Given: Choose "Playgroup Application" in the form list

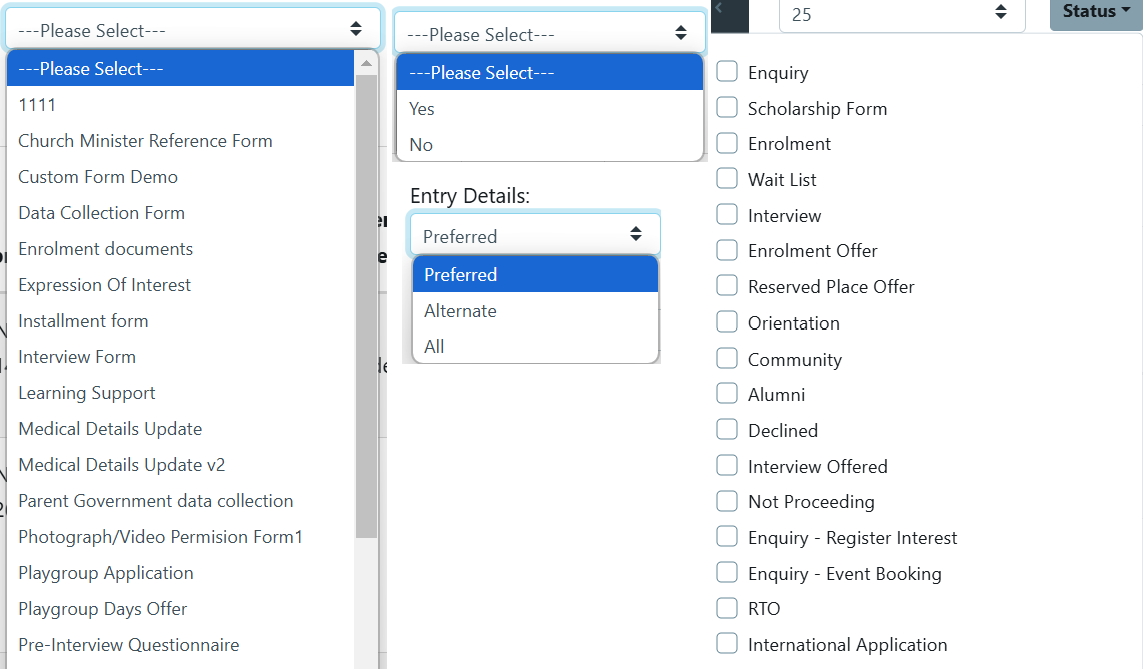Looking at the screenshot, I should click(x=106, y=572).
